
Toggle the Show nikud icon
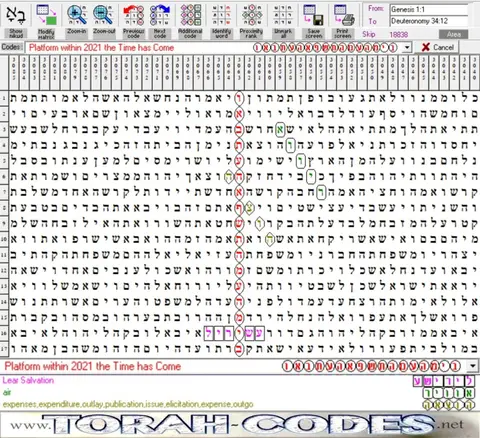(x=16, y=15)
